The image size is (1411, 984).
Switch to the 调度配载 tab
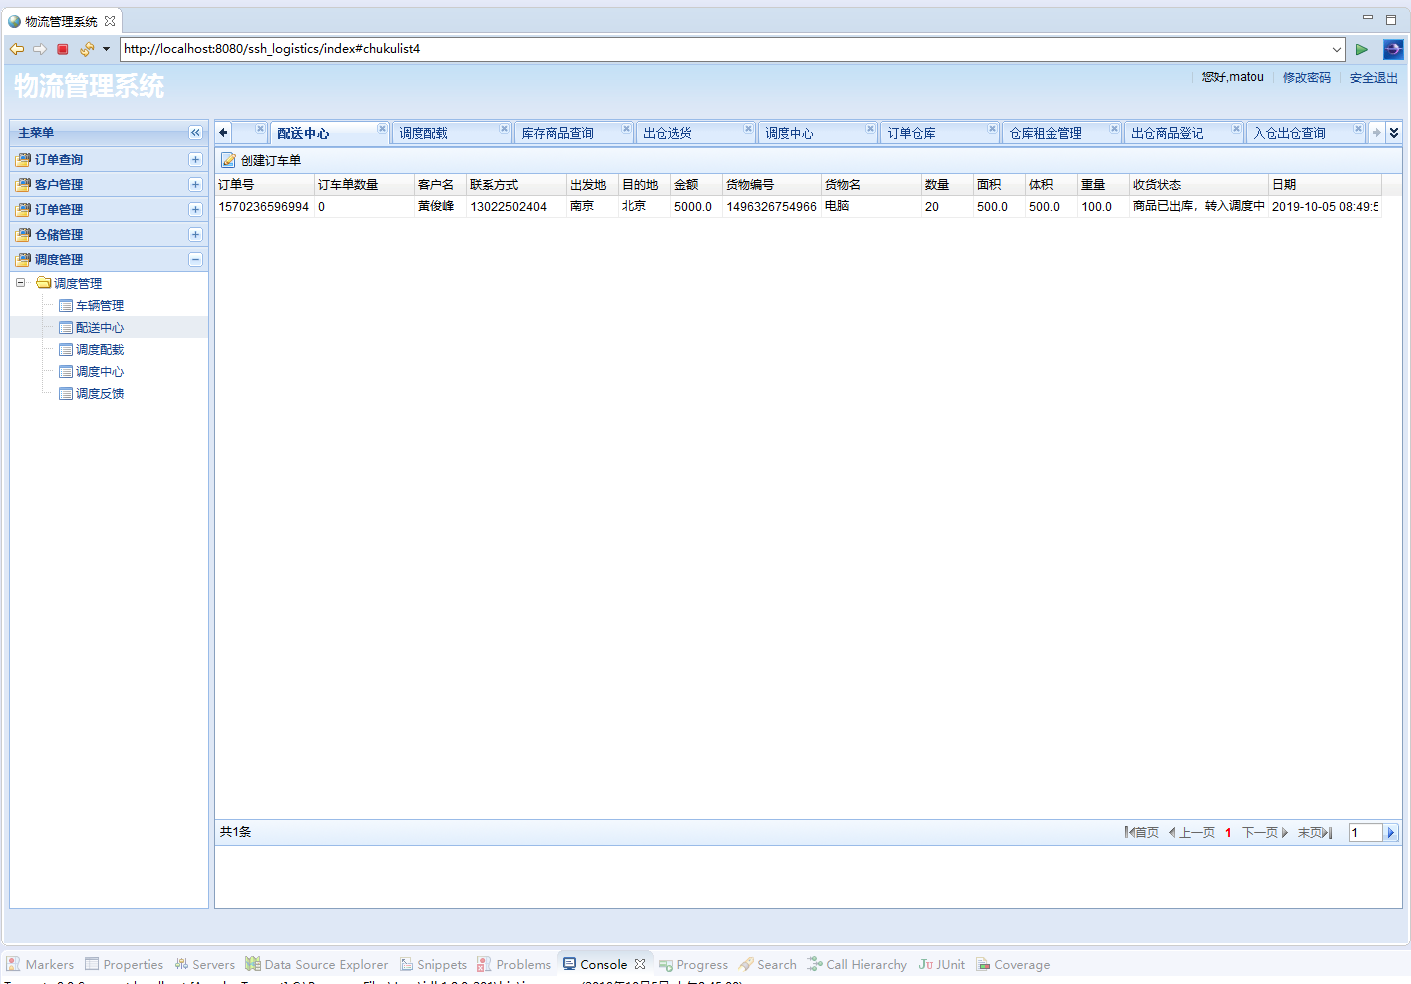(424, 134)
